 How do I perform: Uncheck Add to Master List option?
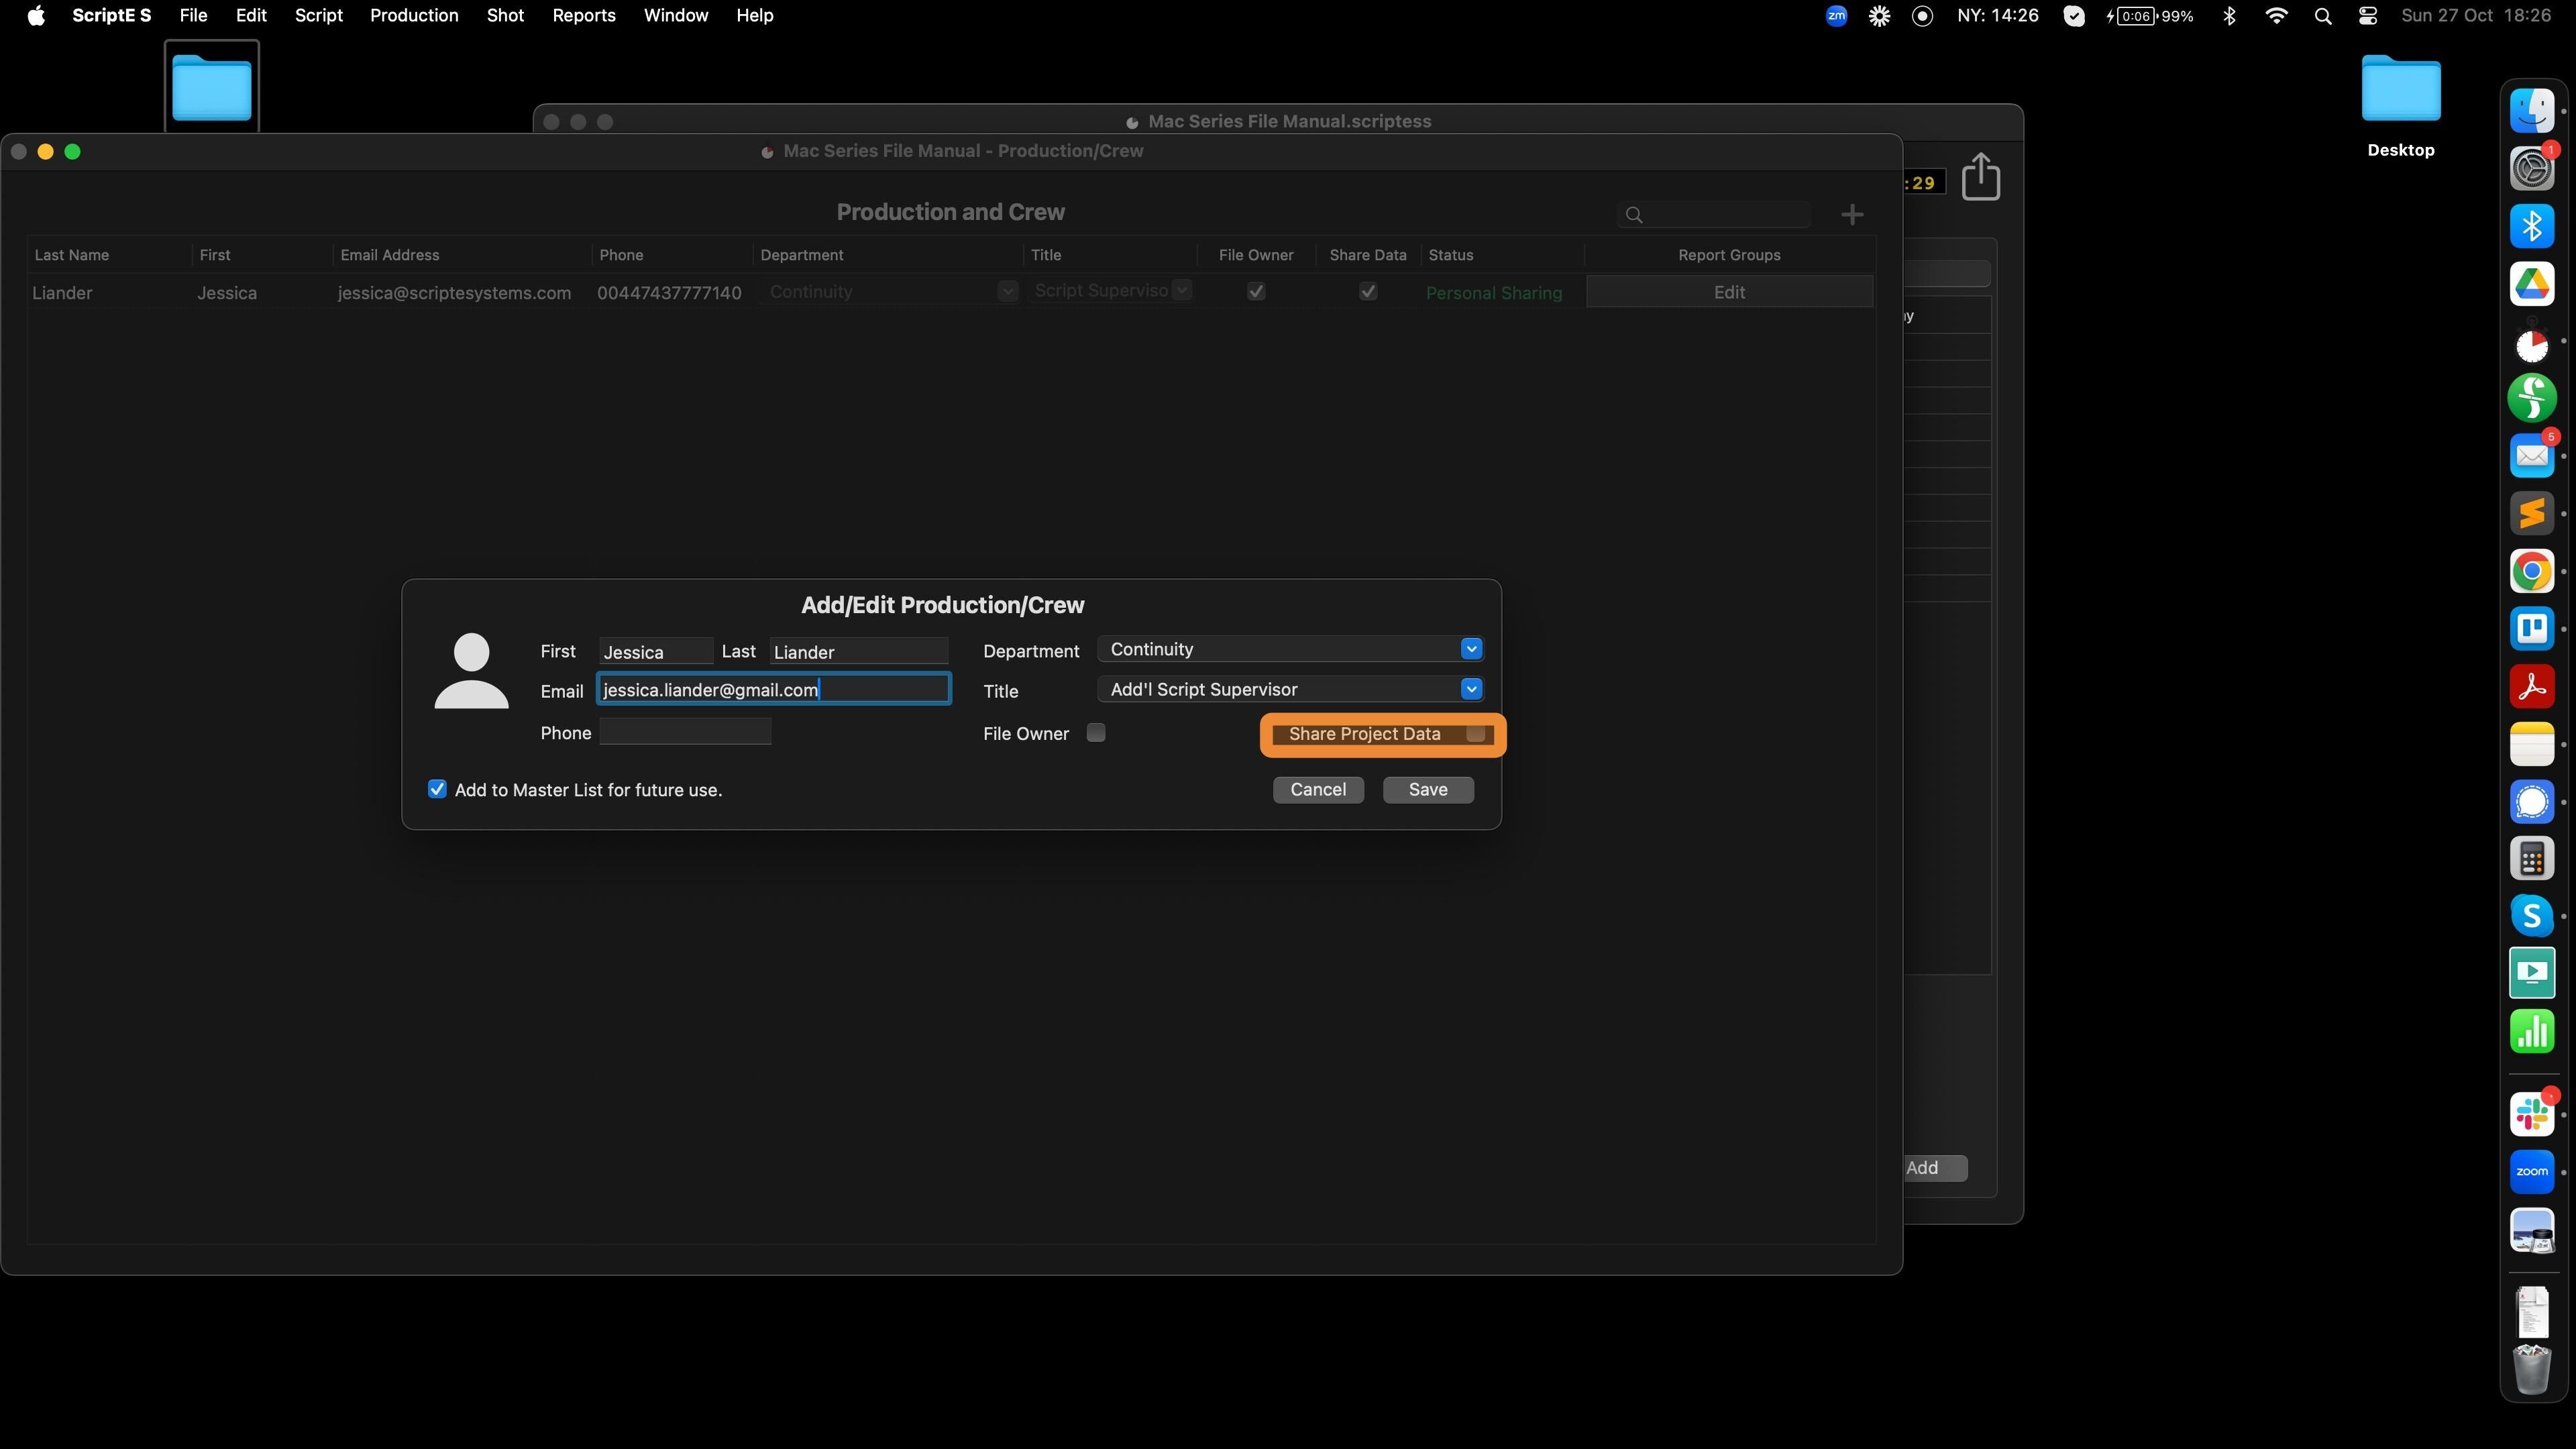coord(437,789)
